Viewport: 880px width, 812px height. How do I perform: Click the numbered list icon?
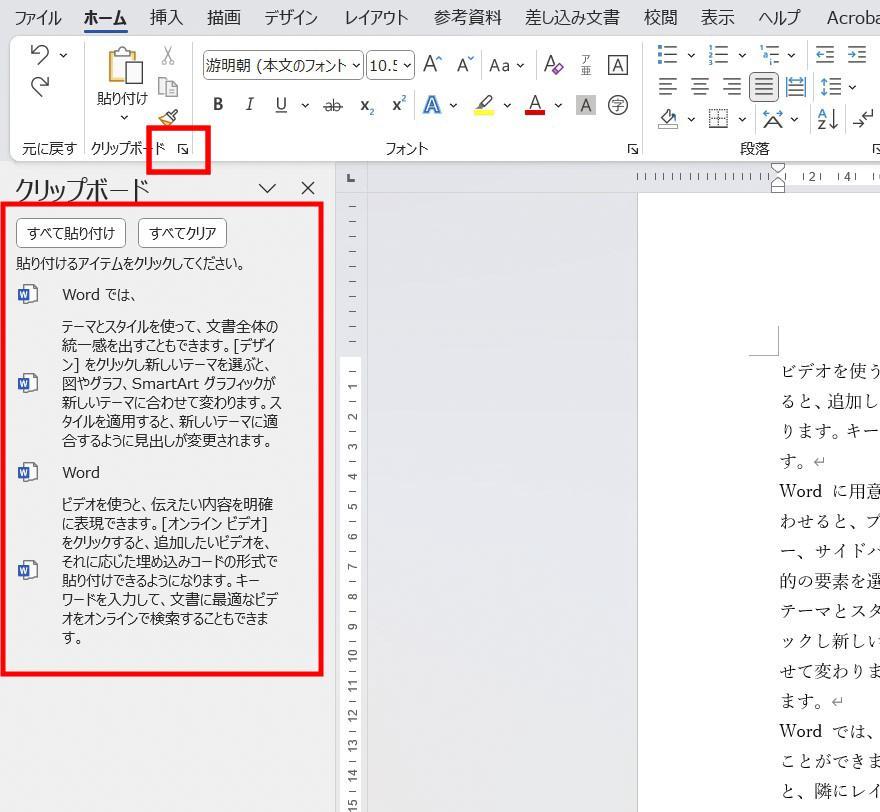[718, 54]
